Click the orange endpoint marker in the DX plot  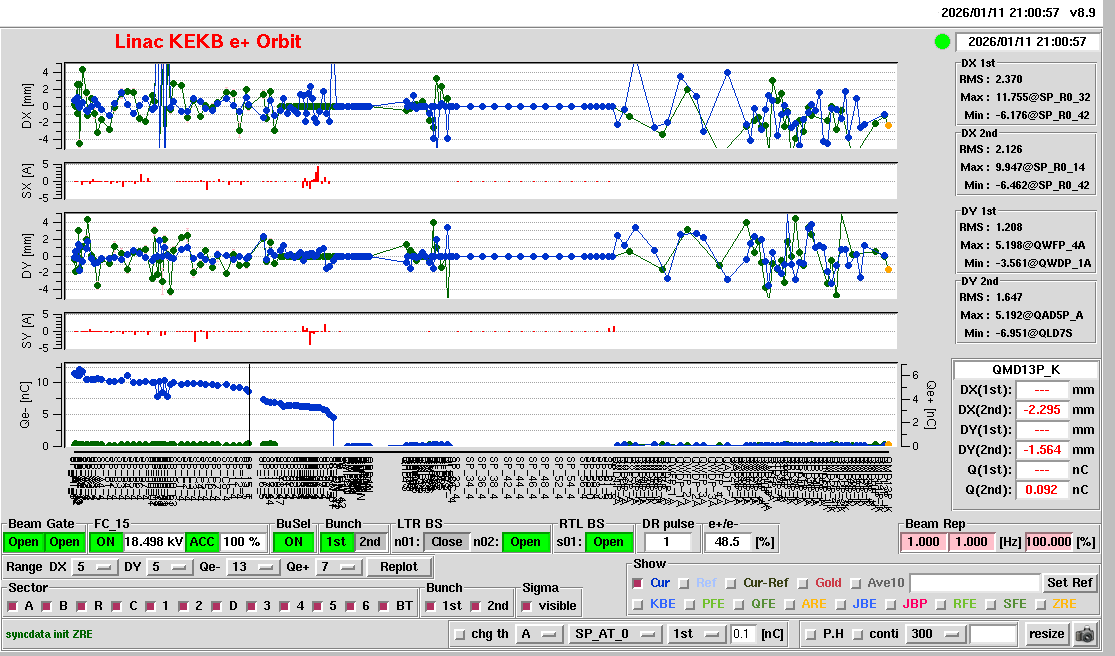(x=888, y=125)
